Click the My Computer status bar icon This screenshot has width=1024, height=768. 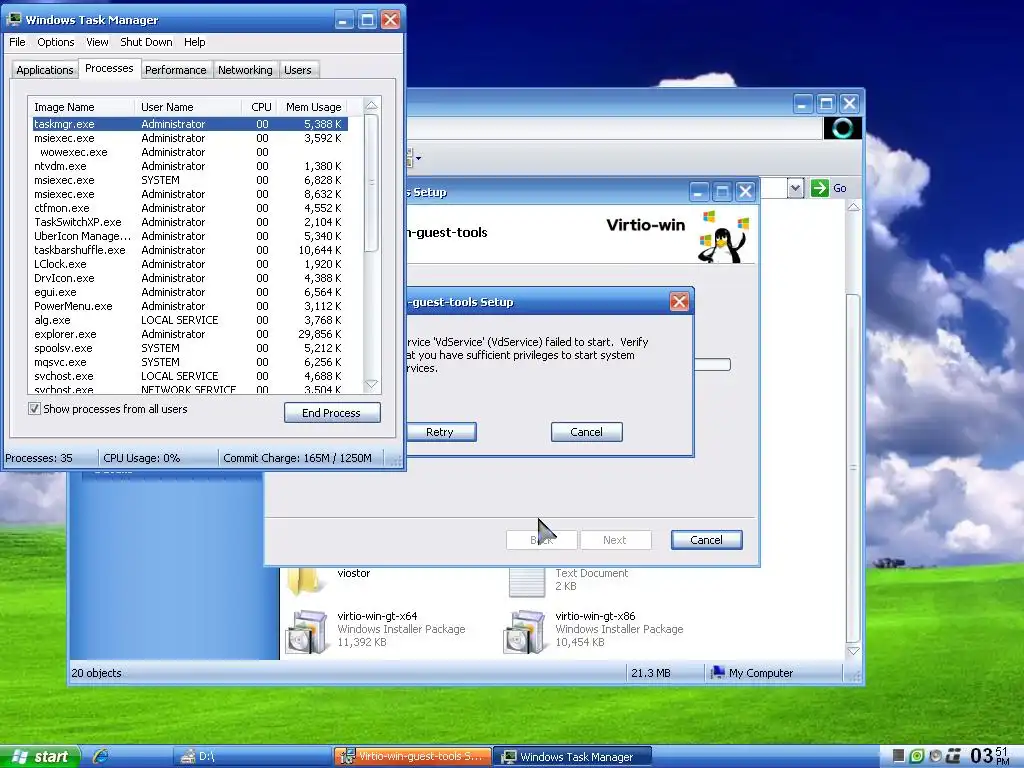point(718,672)
